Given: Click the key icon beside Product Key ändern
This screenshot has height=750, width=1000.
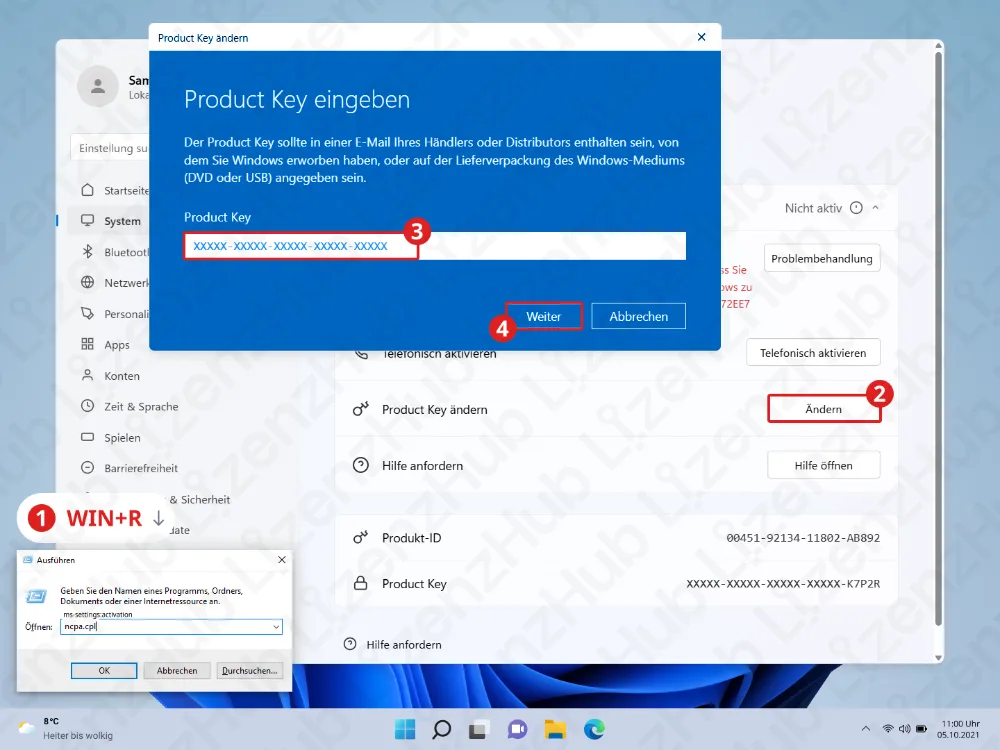Looking at the screenshot, I should click(361, 409).
